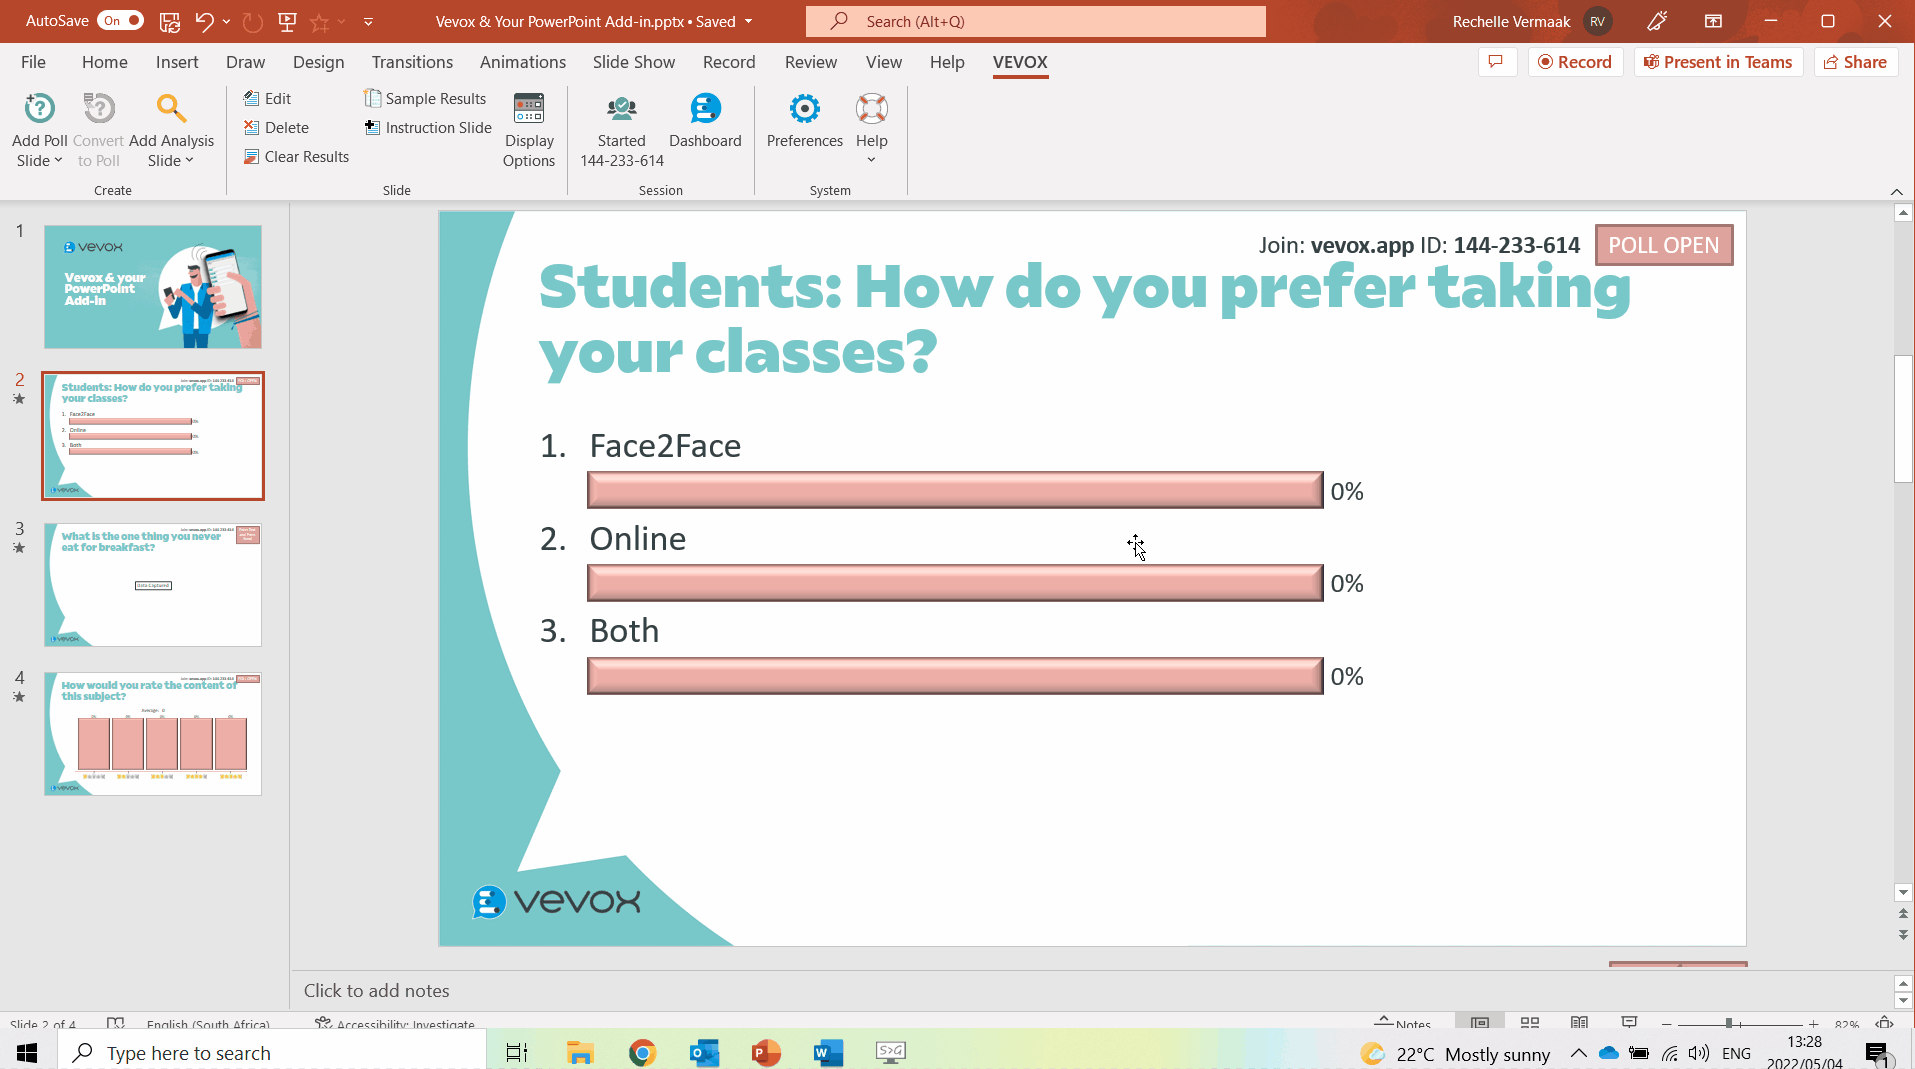Click the Save icon in title bar
This screenshot has height=1069, width=1915.
pyautogui.click(x=170, y=21)
